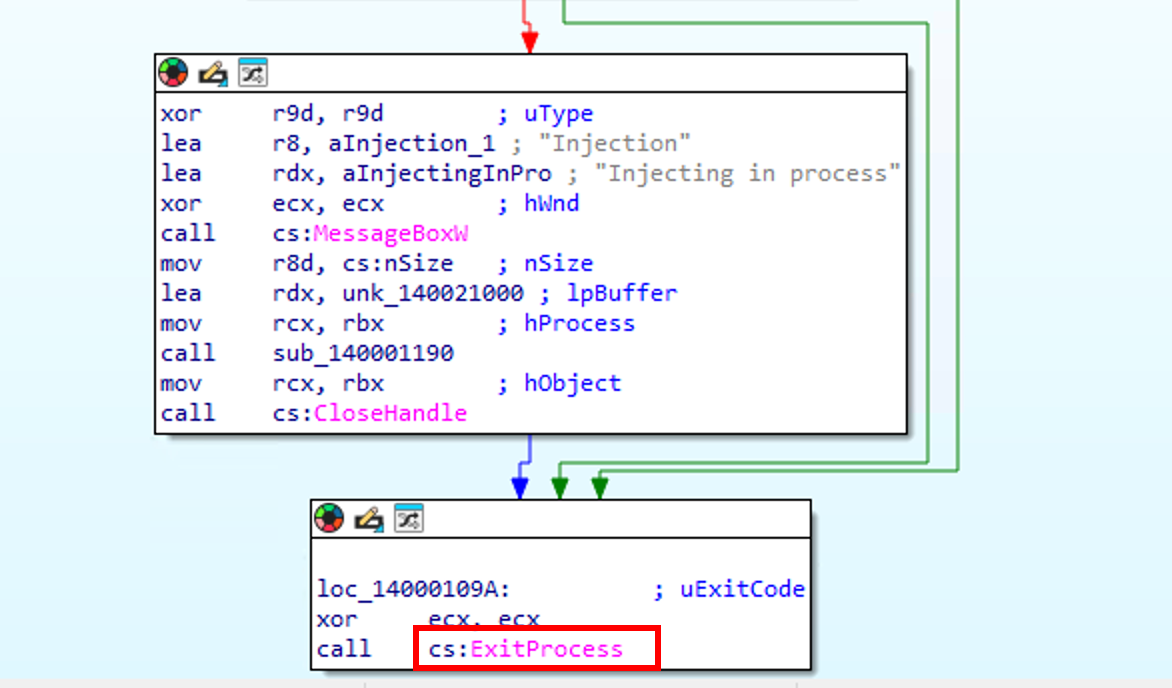Click the group nodes icon in the ExitProcess block
This screenshot has height=688, width=1172.
(408, 518)
